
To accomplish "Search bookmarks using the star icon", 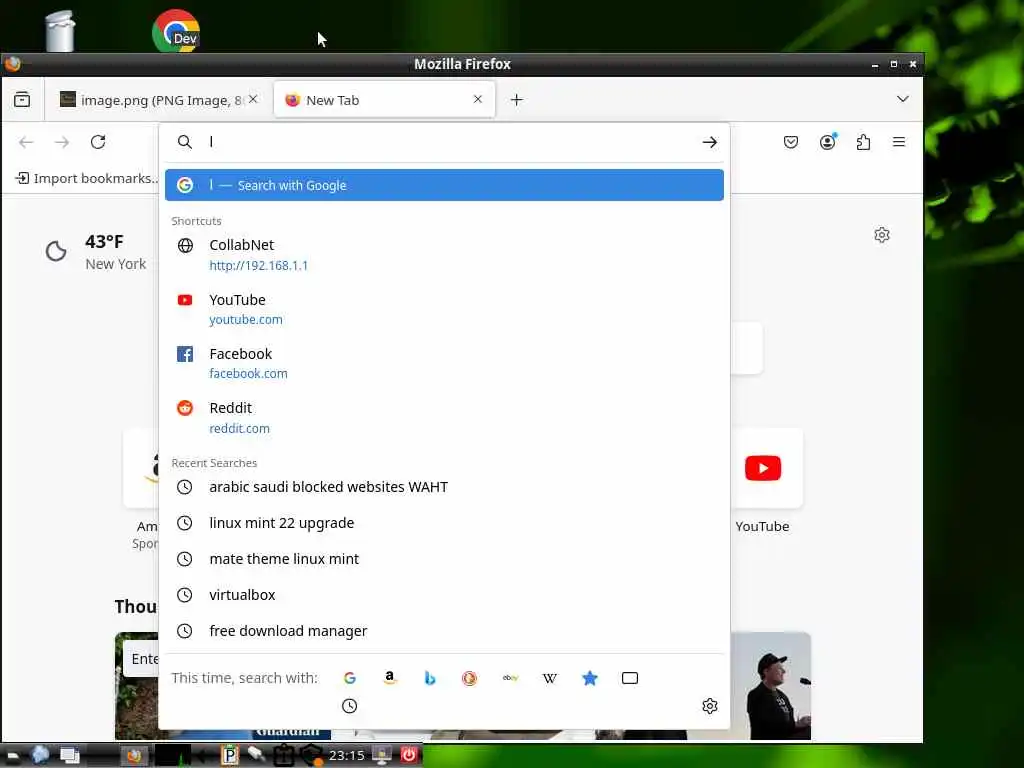I will pyautogui.click(x=590, y=678).
